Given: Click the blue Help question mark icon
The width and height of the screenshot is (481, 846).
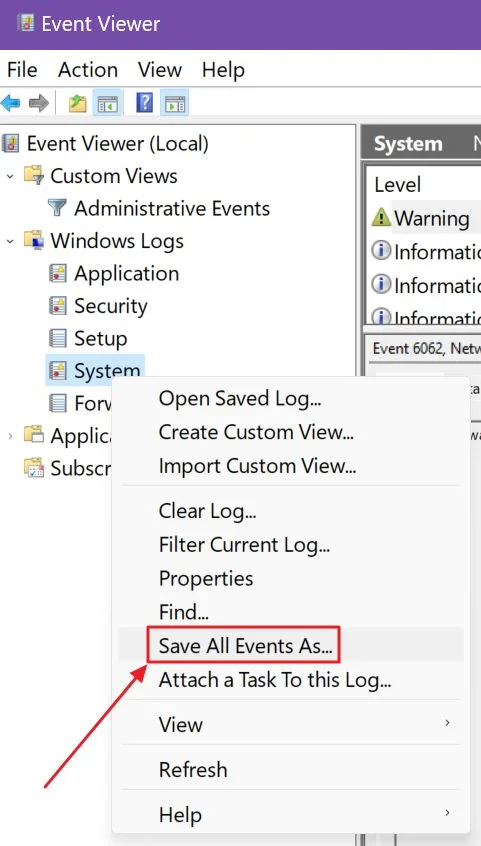Looking at the screenshot, I should [144, 103].
